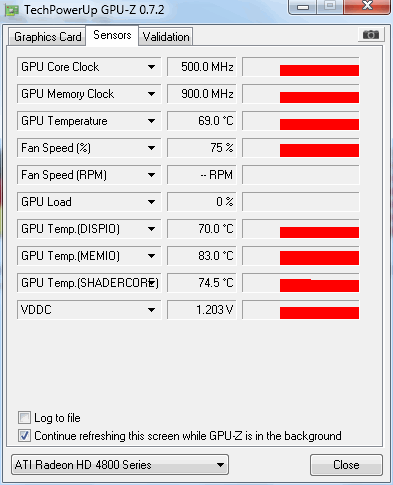This screenshot has height=485, width=393.
Task: Open the Validation tab
Action: [x=166, y=37]
